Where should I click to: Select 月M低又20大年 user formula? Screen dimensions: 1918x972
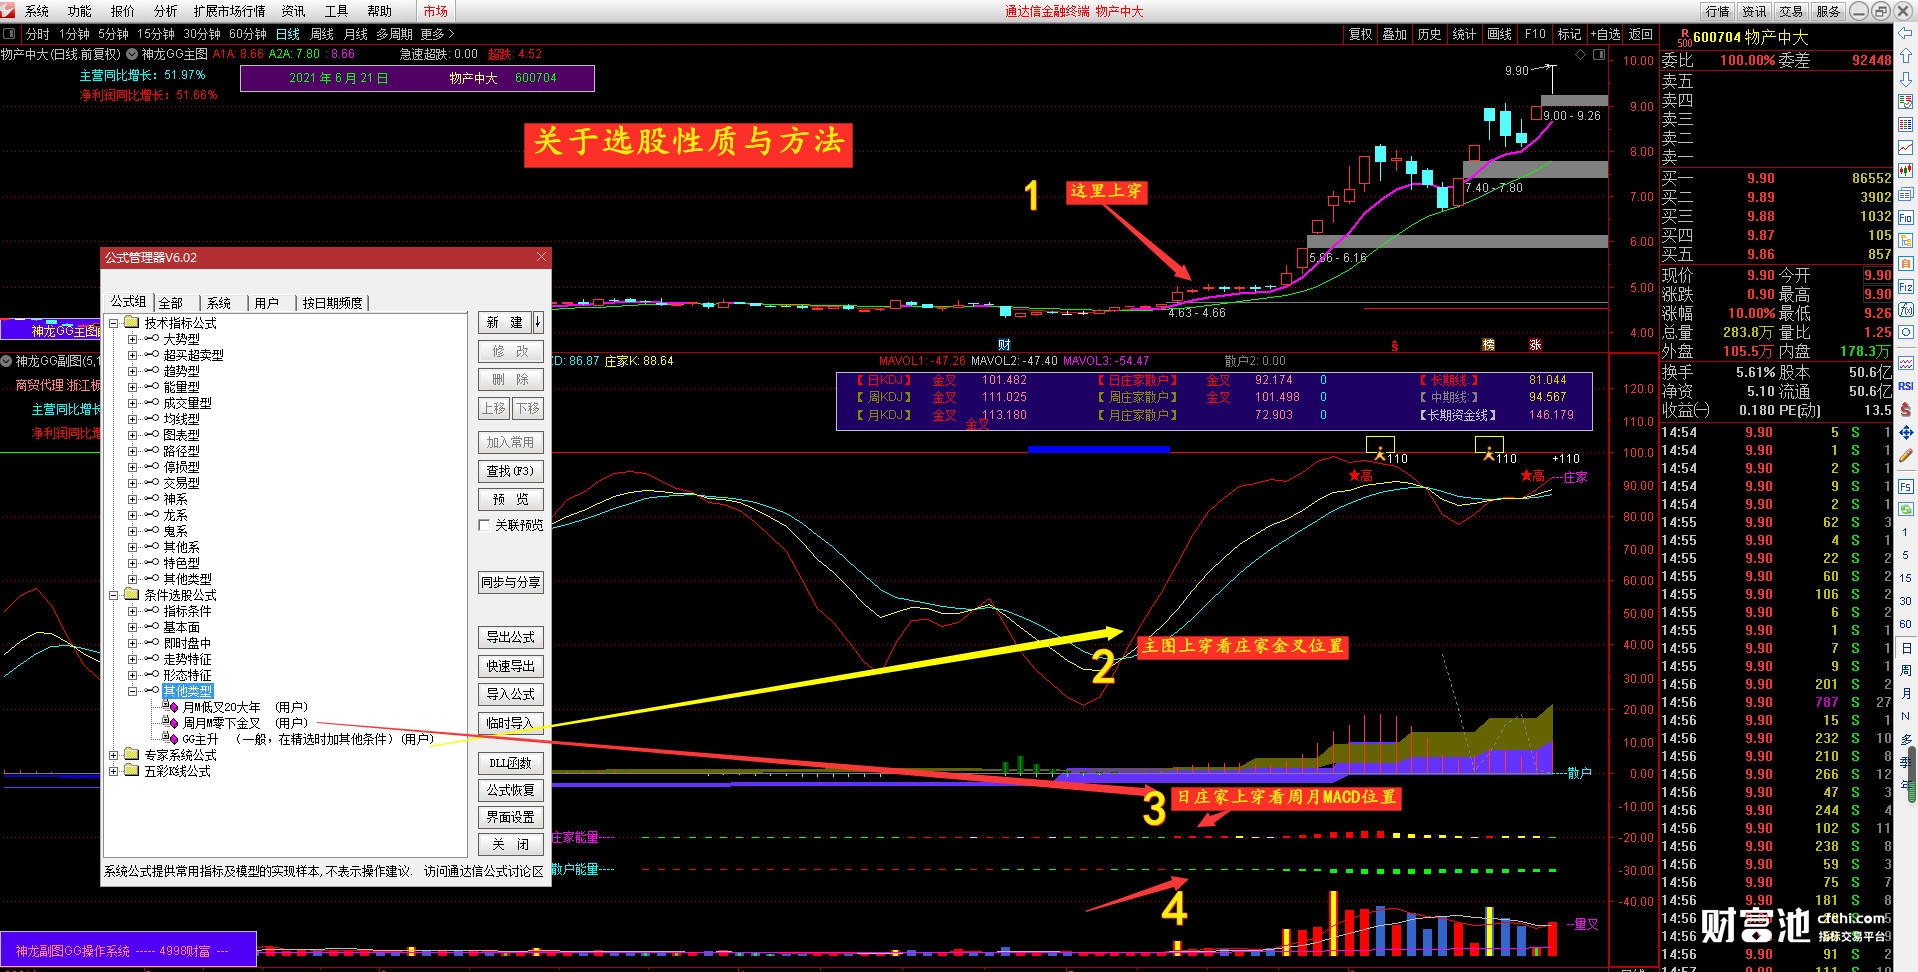(245, 707)
